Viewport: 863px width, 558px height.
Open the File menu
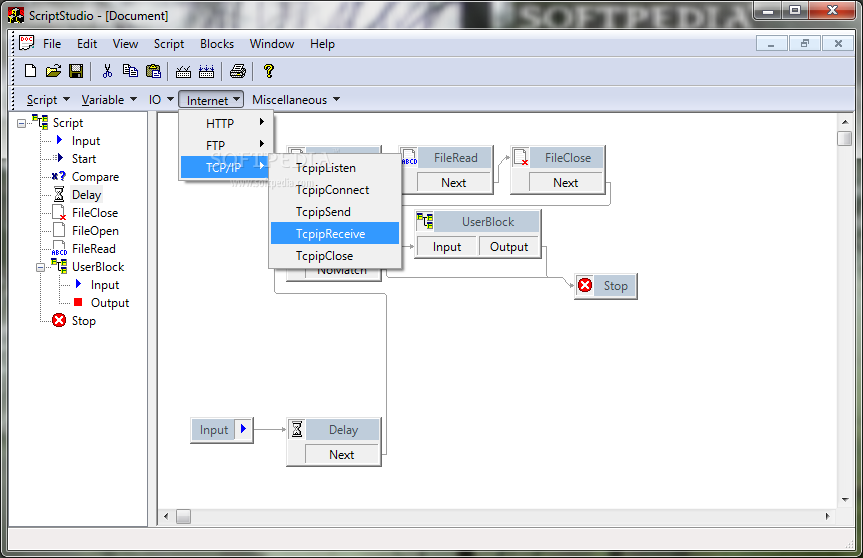[x=52, y=43]
